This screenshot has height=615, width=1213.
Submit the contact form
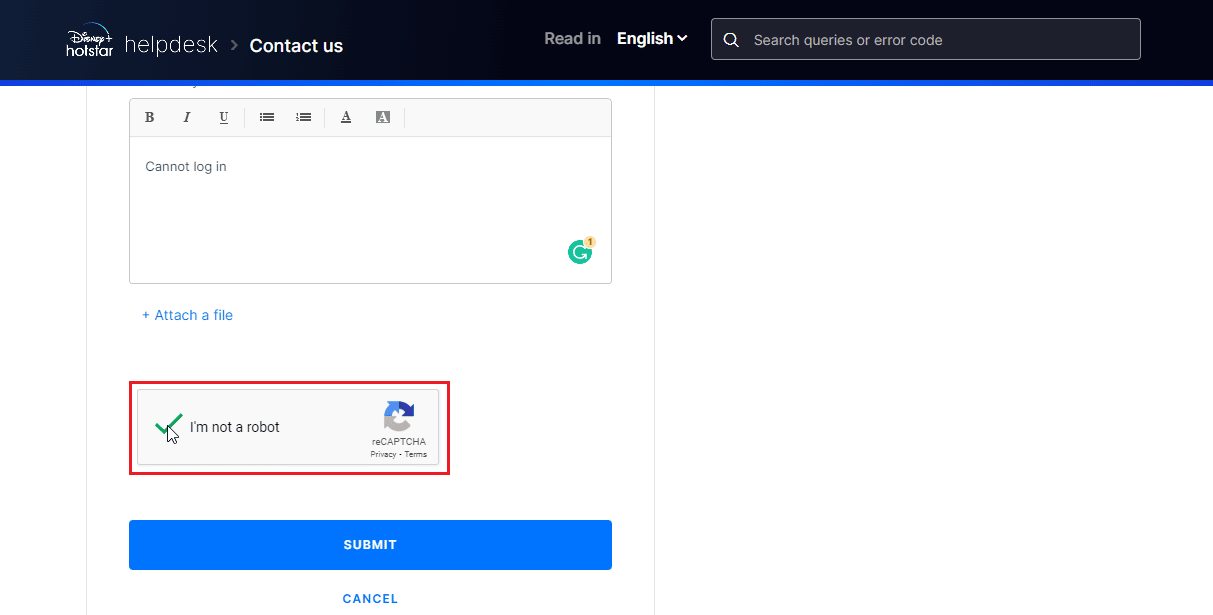tap(370, 545)
